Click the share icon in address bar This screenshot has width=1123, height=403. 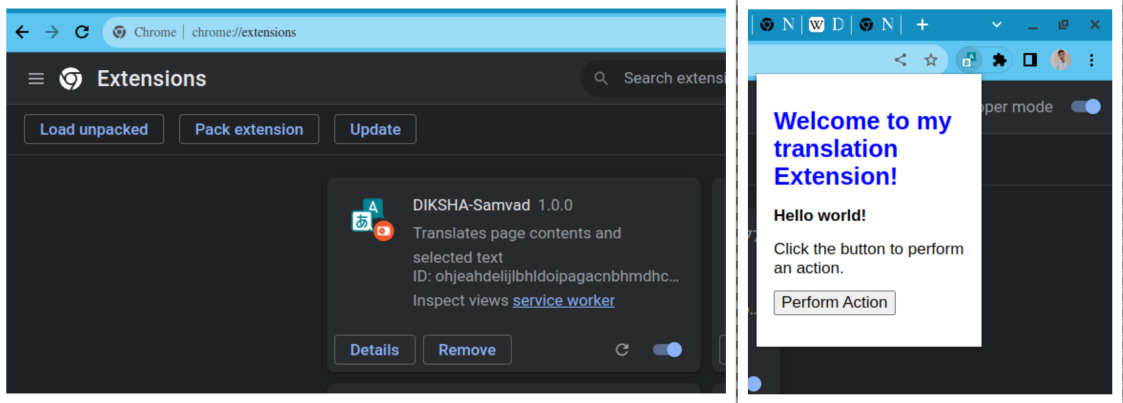(x=901, y=60)
